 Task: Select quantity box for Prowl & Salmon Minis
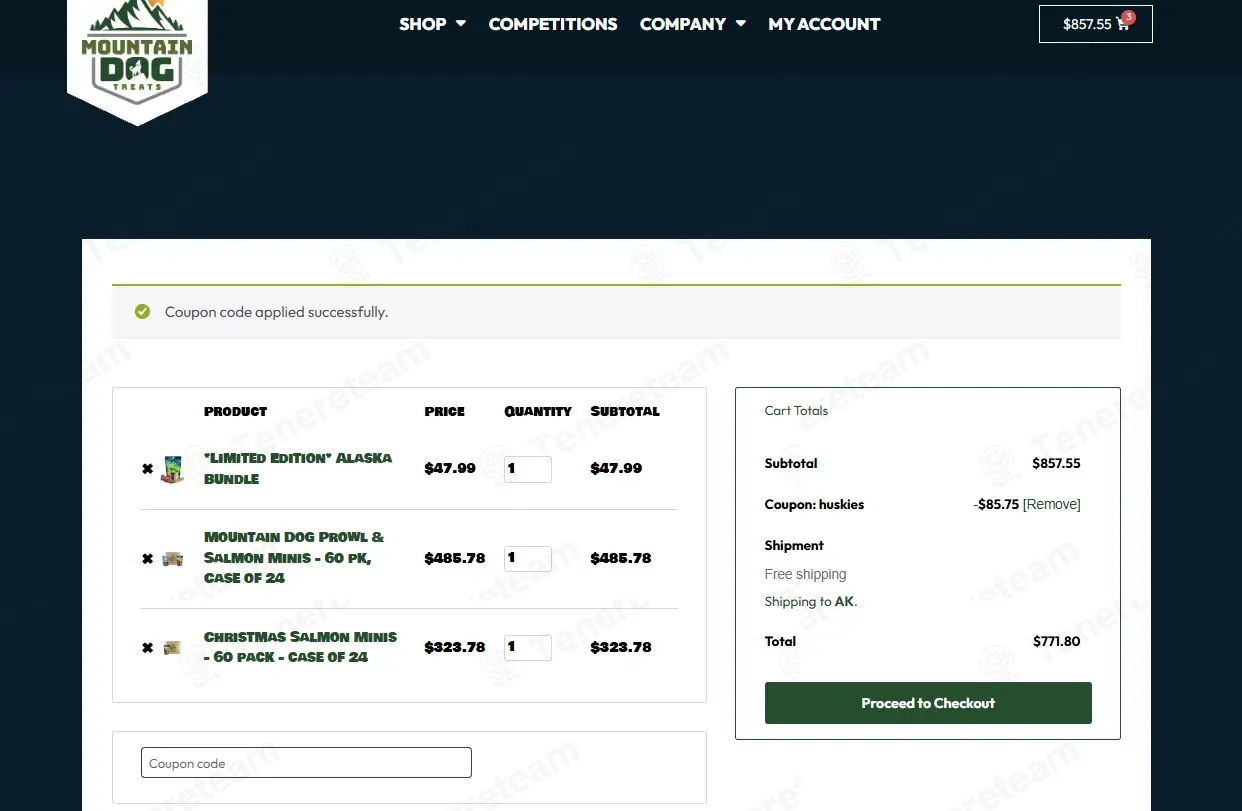coord(528,559)
